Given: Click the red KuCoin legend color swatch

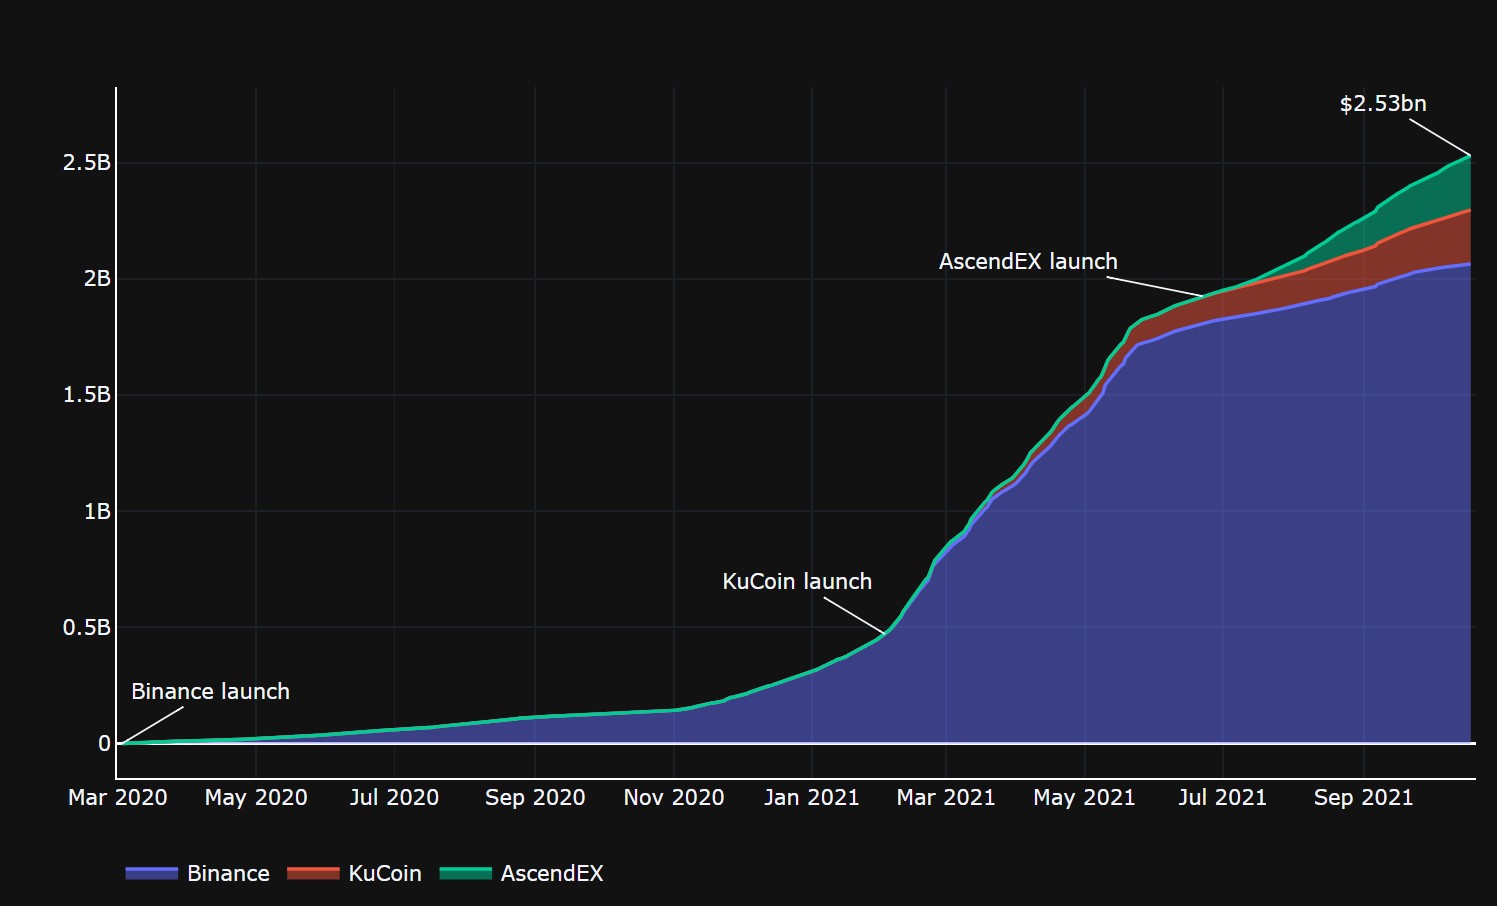Looking at the screenshot, I should [x=313, y=873].
